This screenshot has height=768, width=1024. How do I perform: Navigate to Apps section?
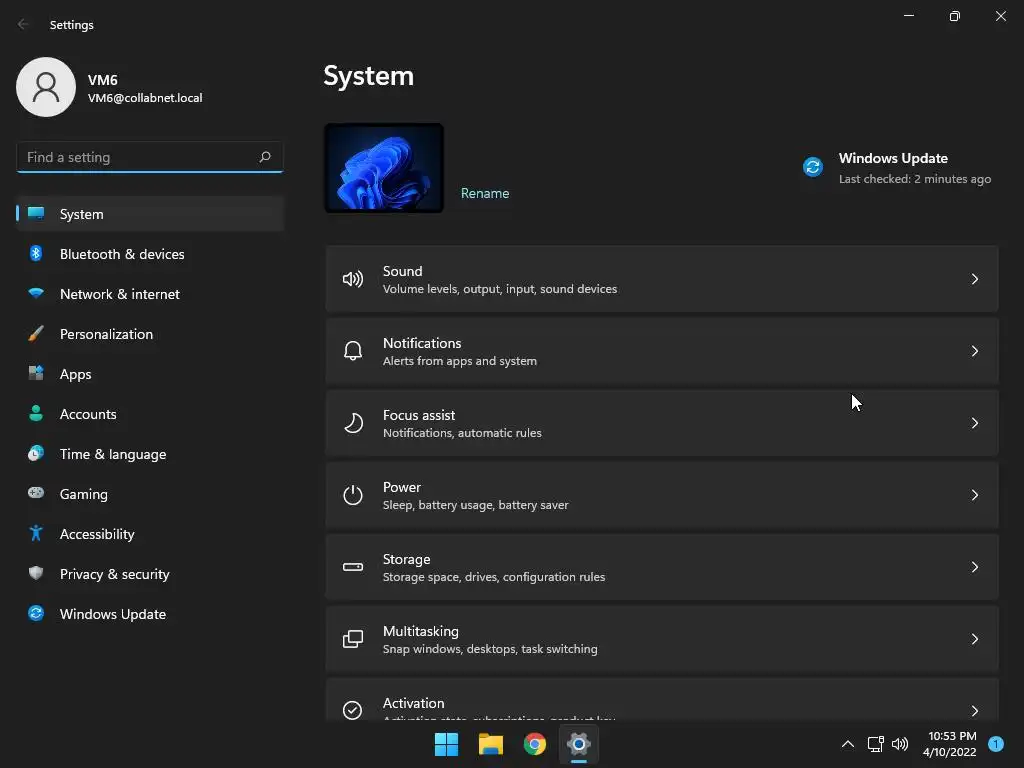150,374
